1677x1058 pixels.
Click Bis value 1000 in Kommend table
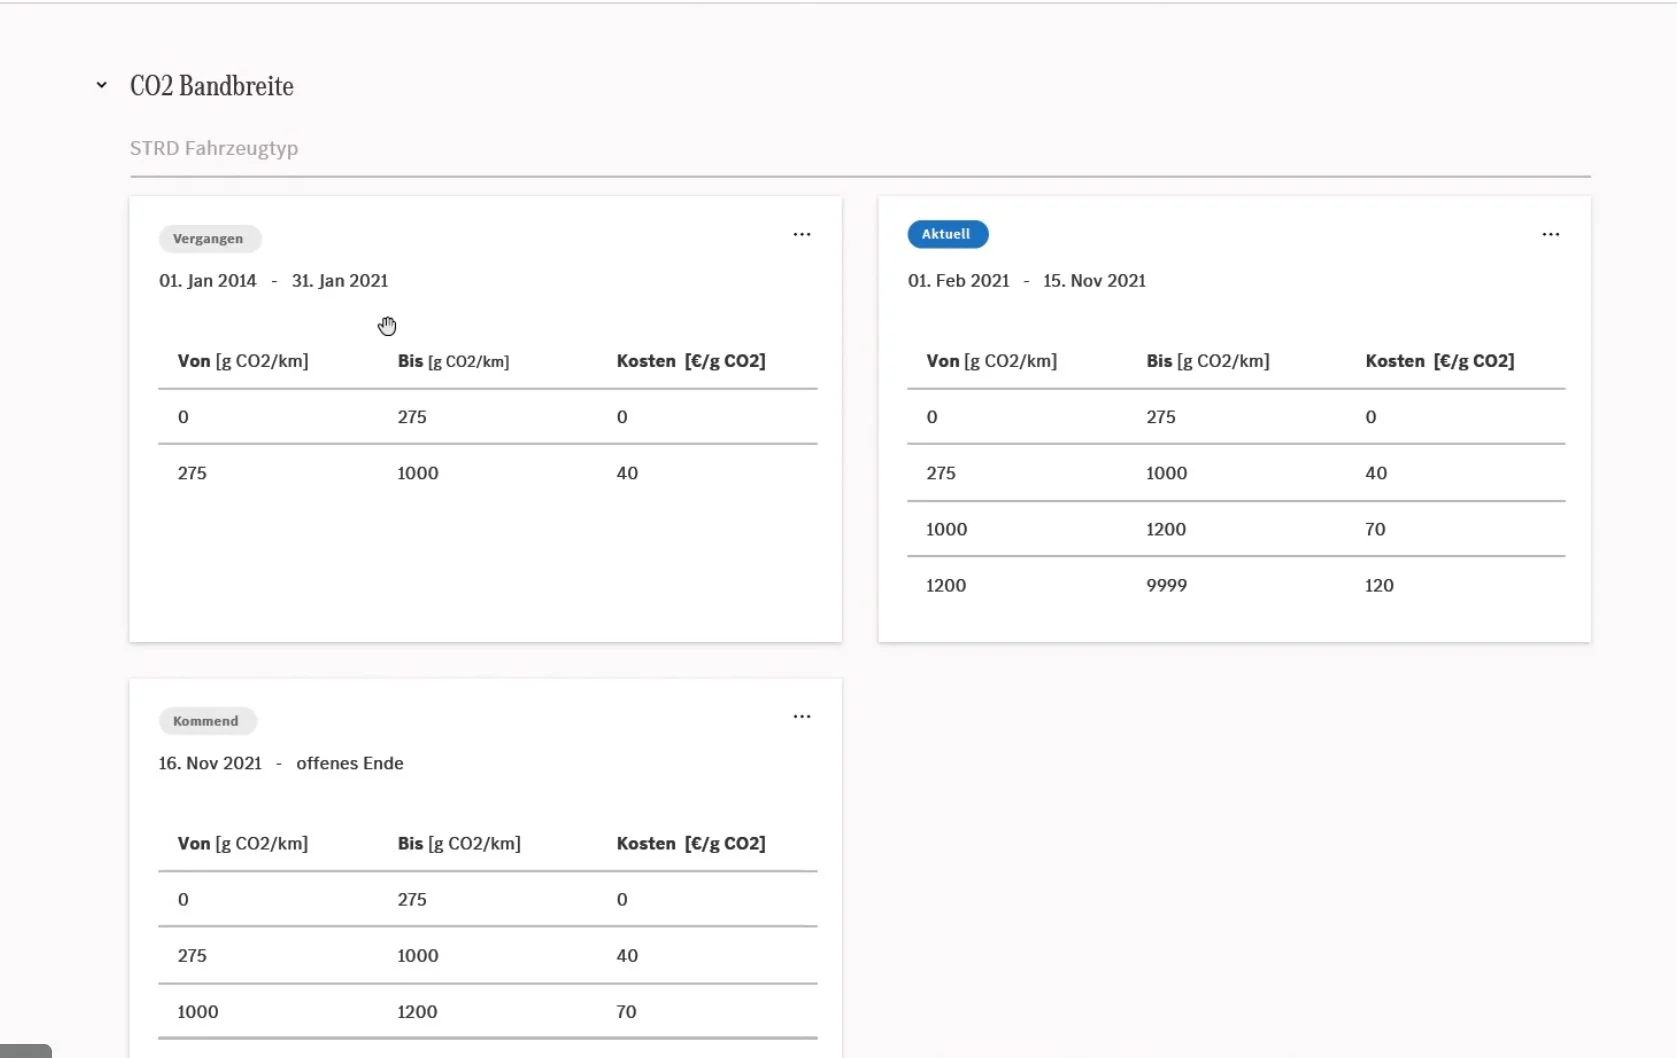coord(418,956)
